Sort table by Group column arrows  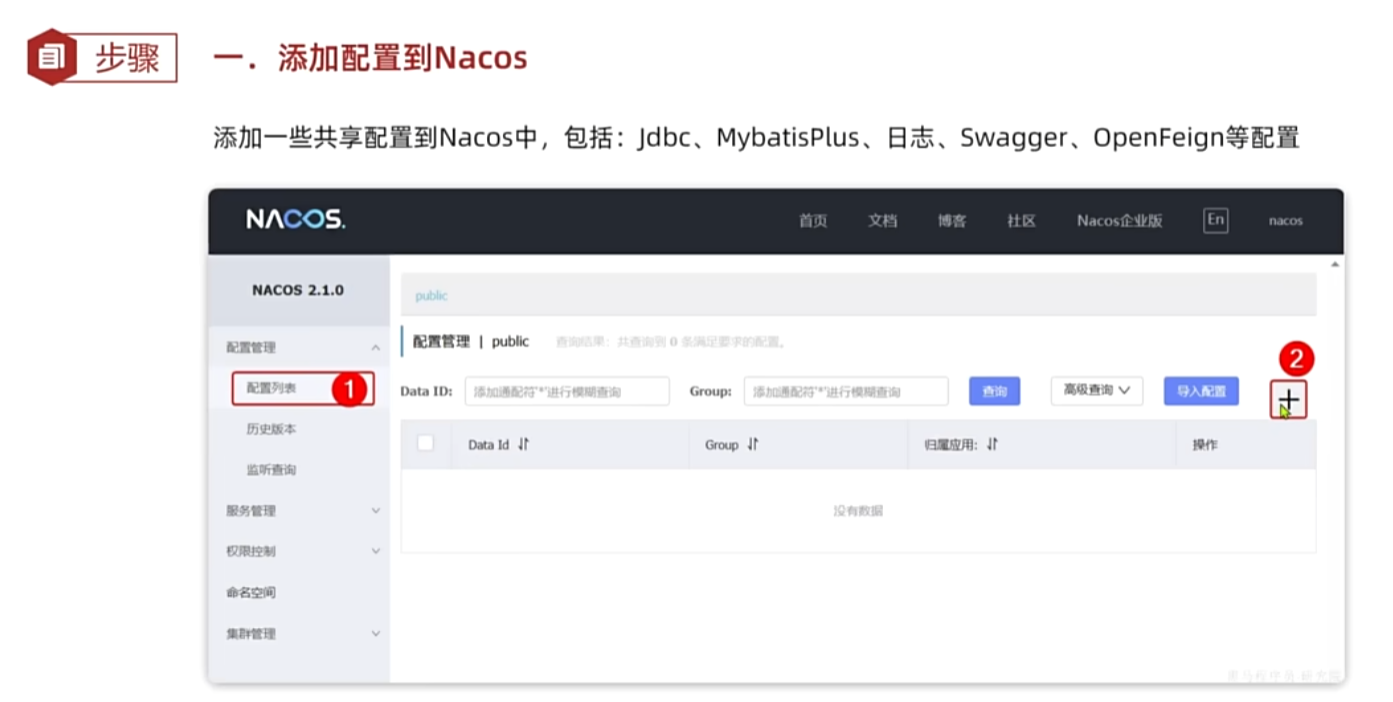pos(753,445)
